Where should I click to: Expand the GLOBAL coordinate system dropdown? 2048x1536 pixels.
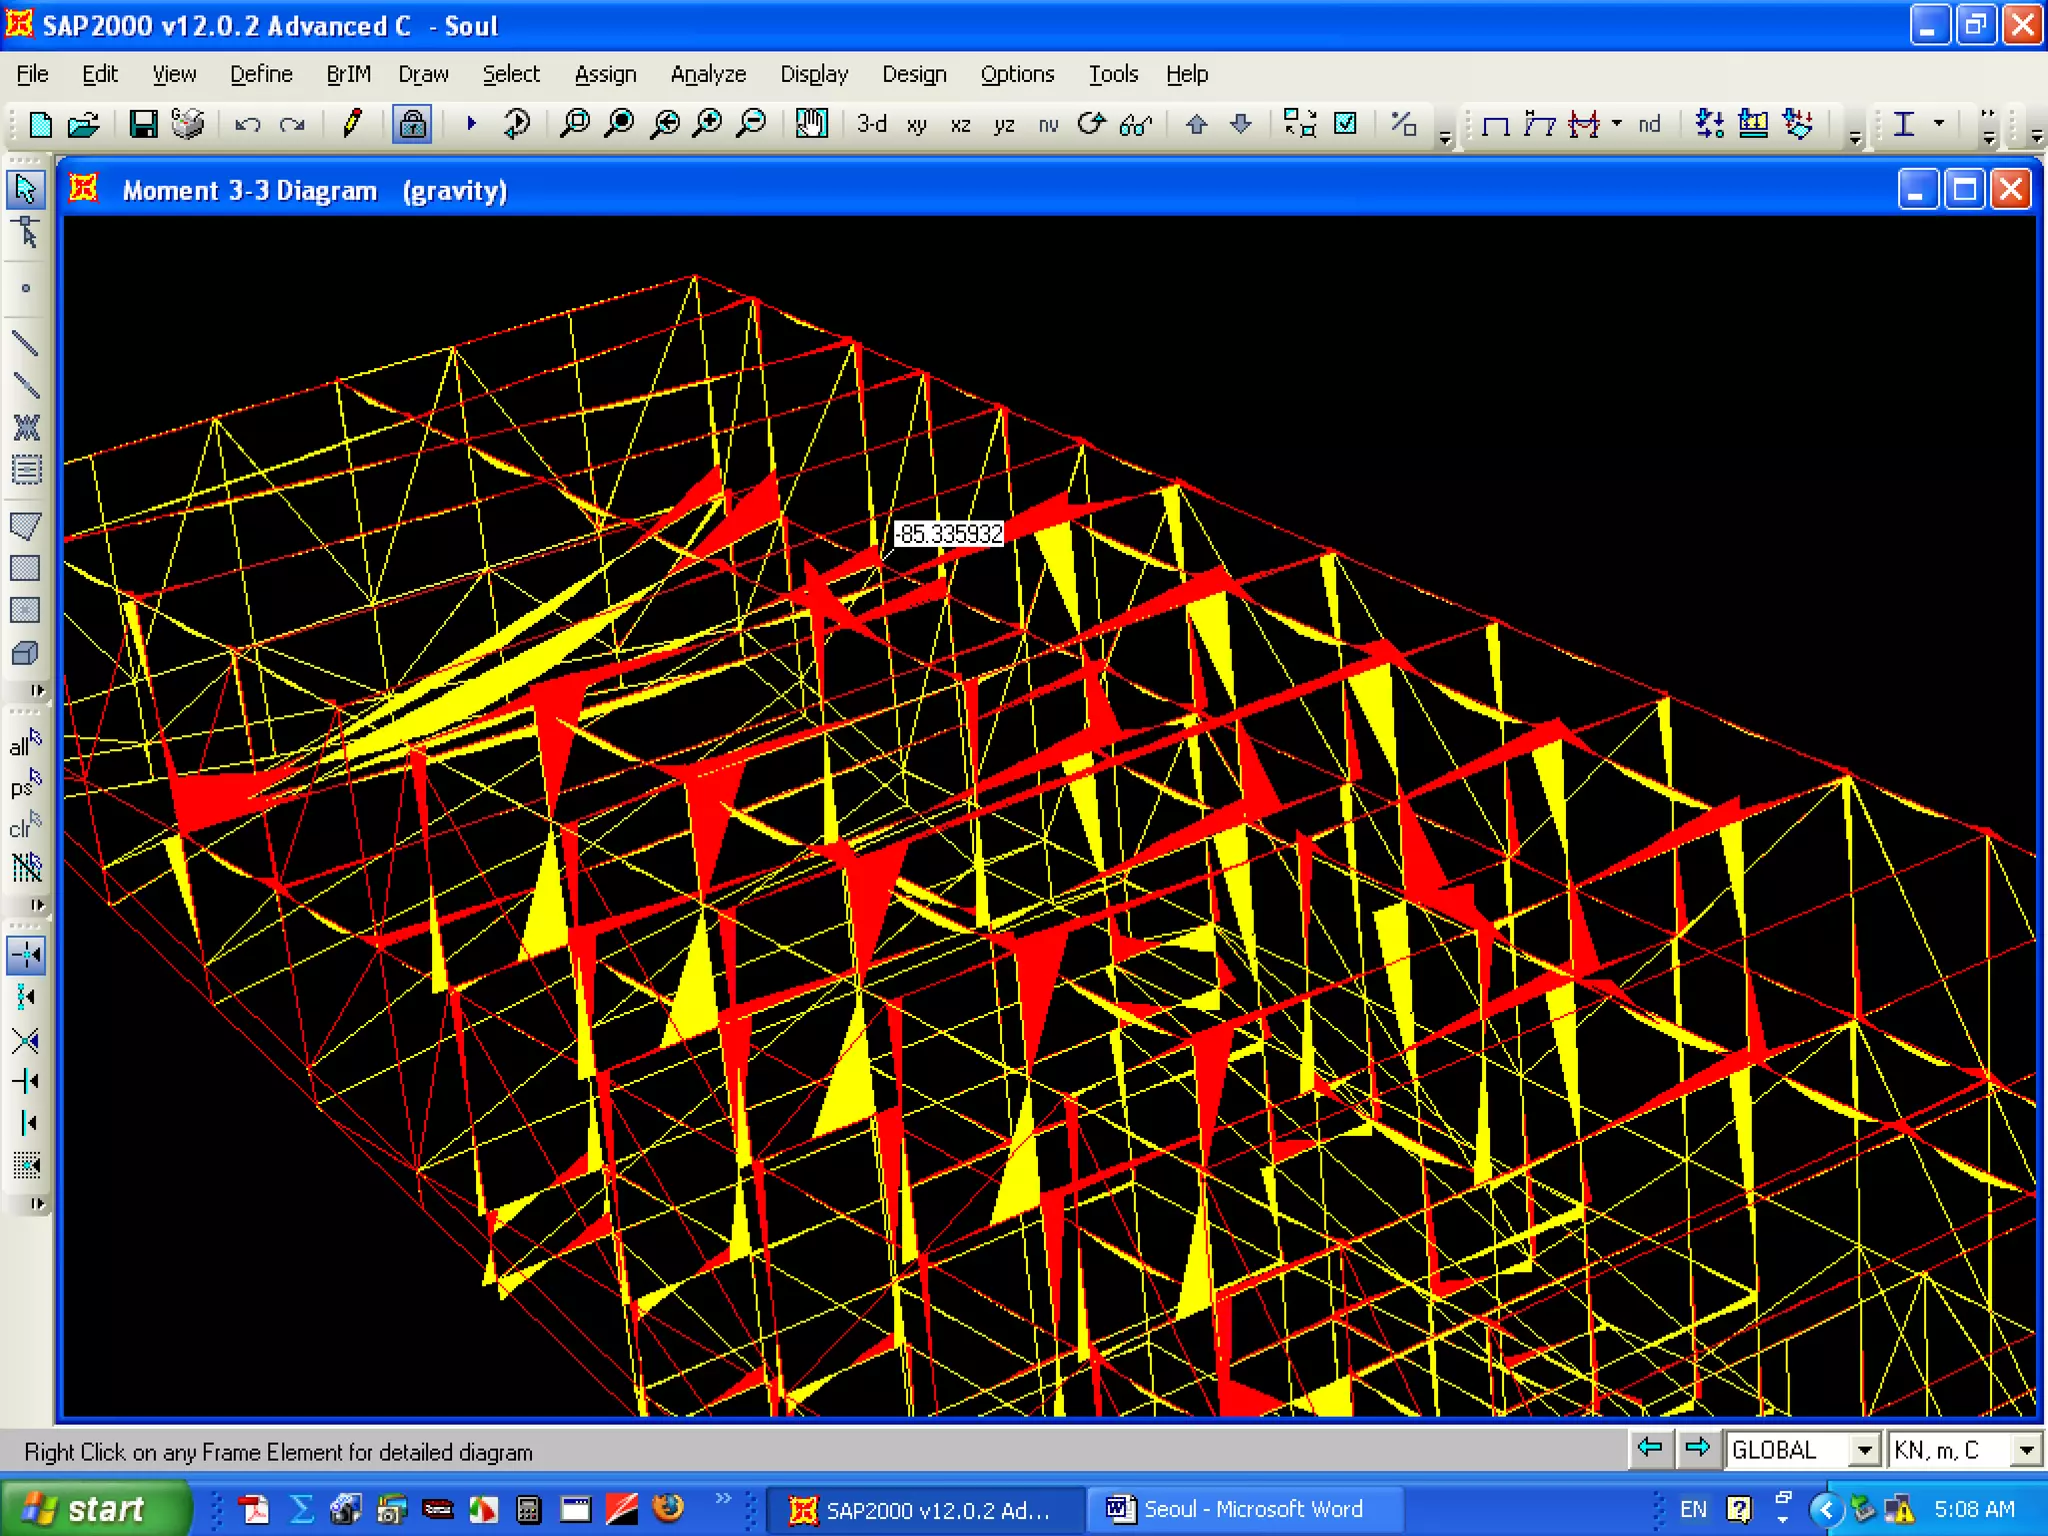tap(1864, 1450)
